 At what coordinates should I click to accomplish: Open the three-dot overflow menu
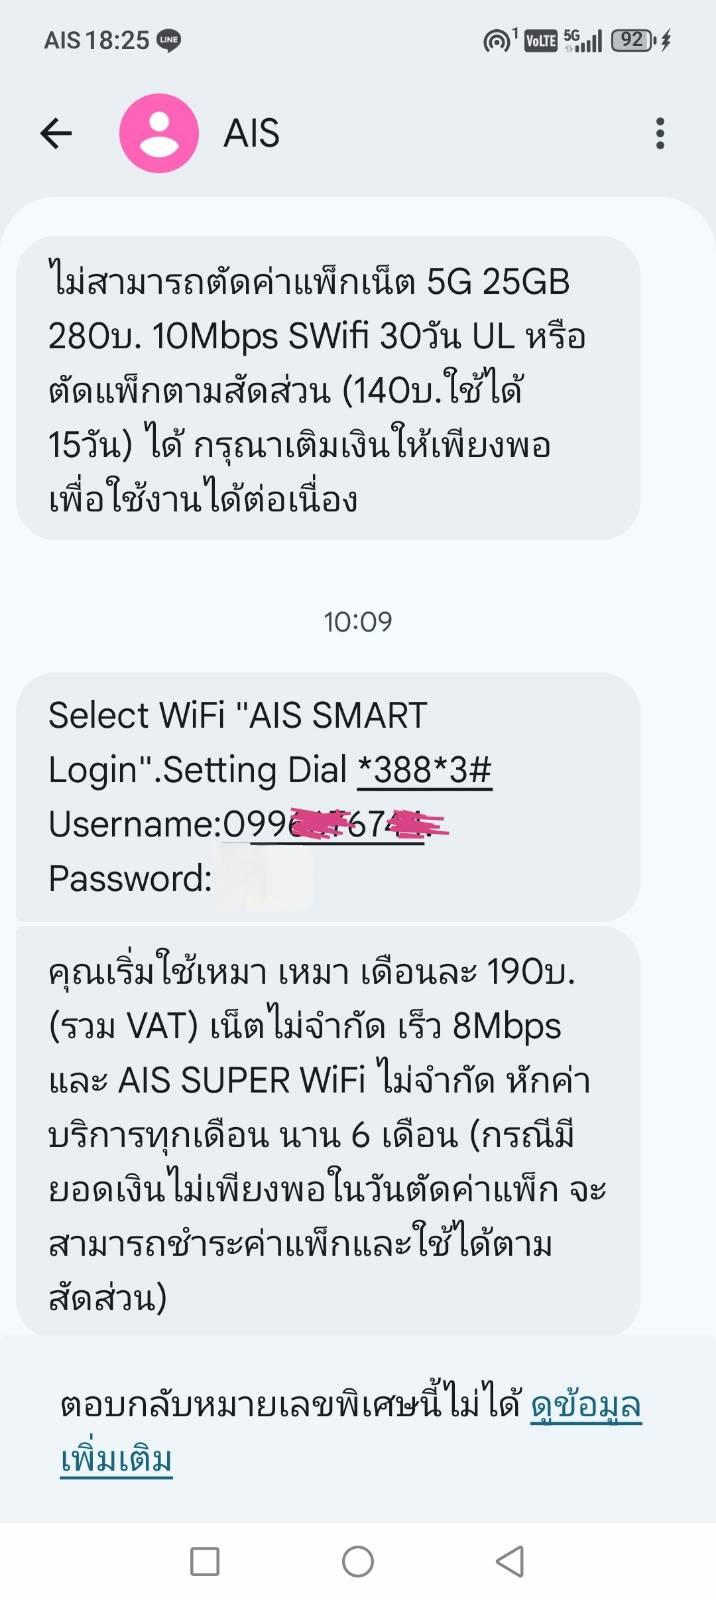pyautogui.click(x=660, y=133)
